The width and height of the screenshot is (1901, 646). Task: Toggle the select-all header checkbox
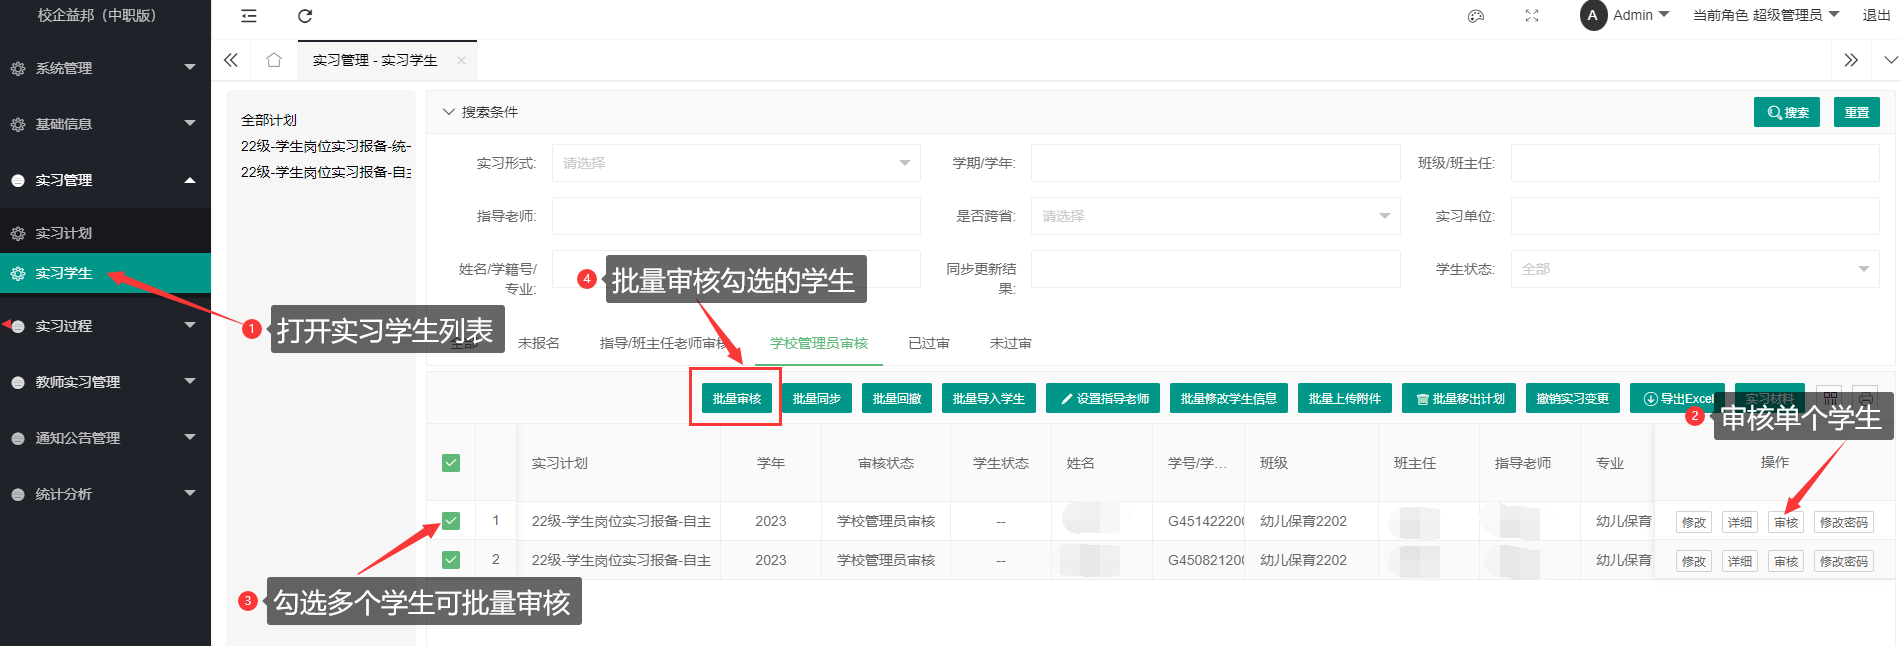pos(451,463)
